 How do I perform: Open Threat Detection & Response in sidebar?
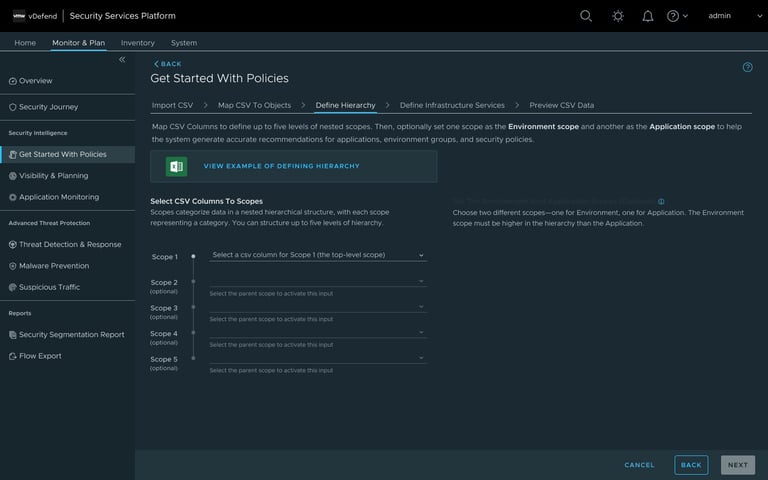[69, 244]
